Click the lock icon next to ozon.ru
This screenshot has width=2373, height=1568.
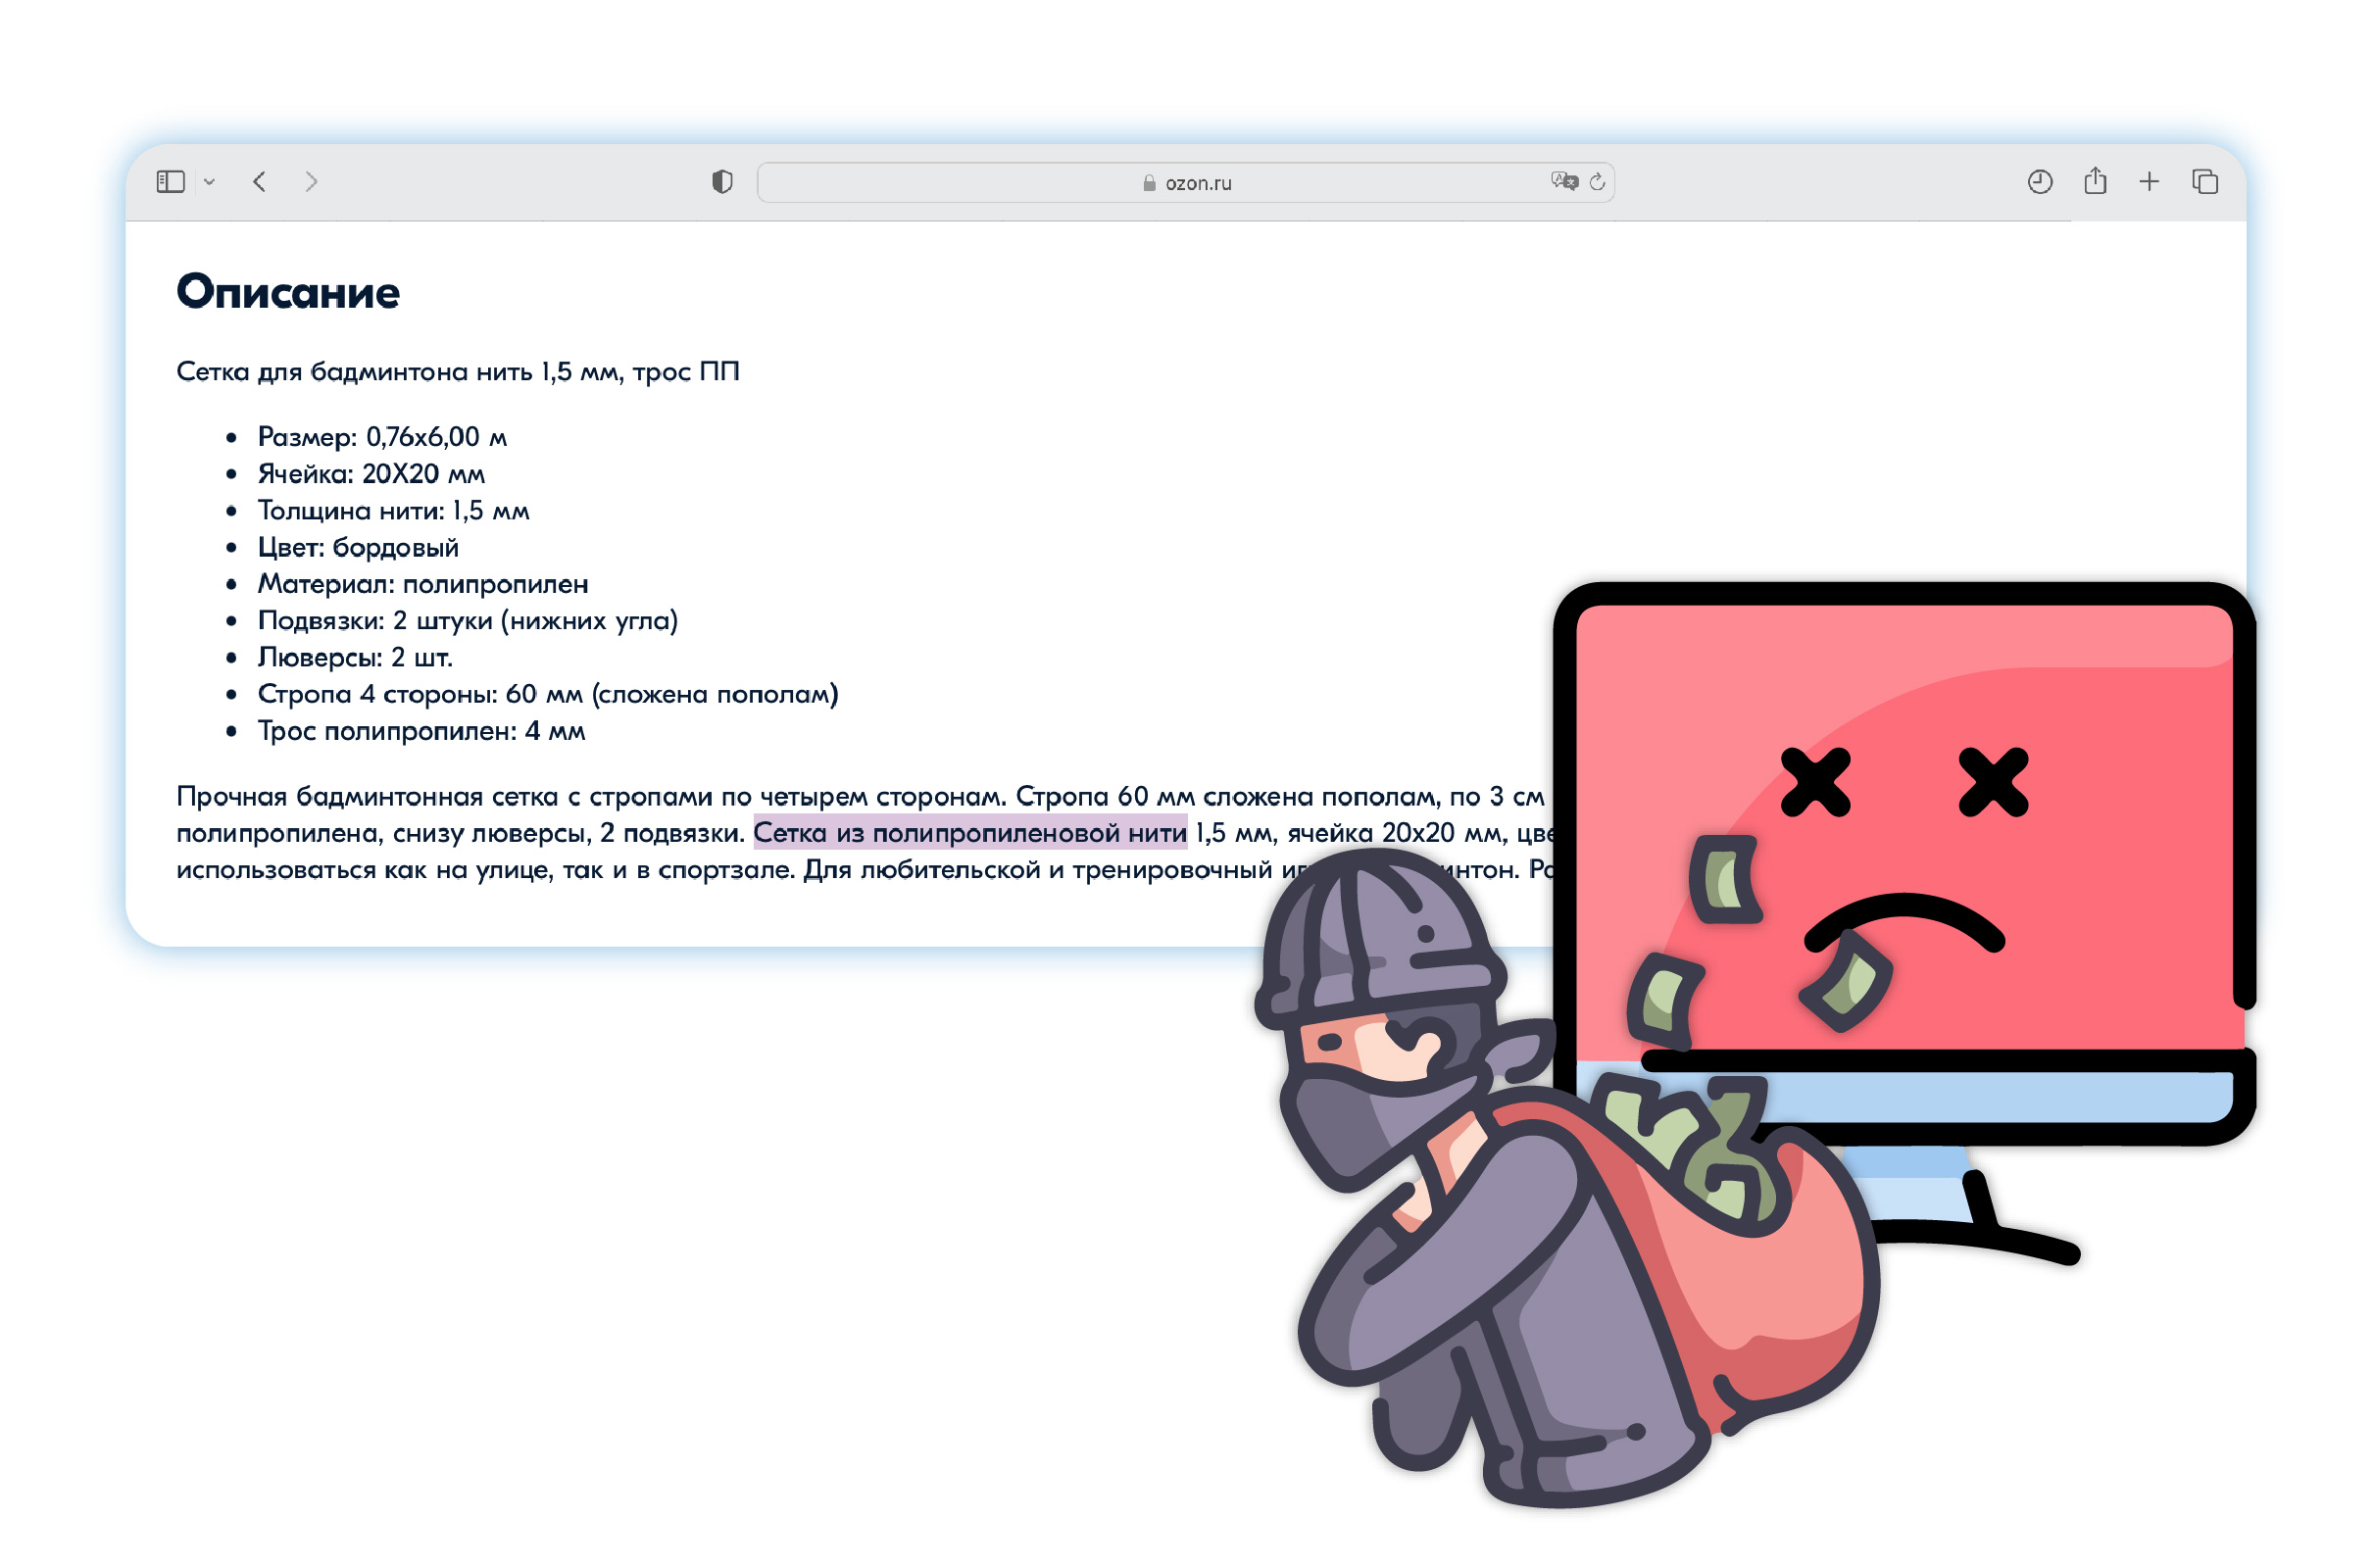pos(1149,183)
